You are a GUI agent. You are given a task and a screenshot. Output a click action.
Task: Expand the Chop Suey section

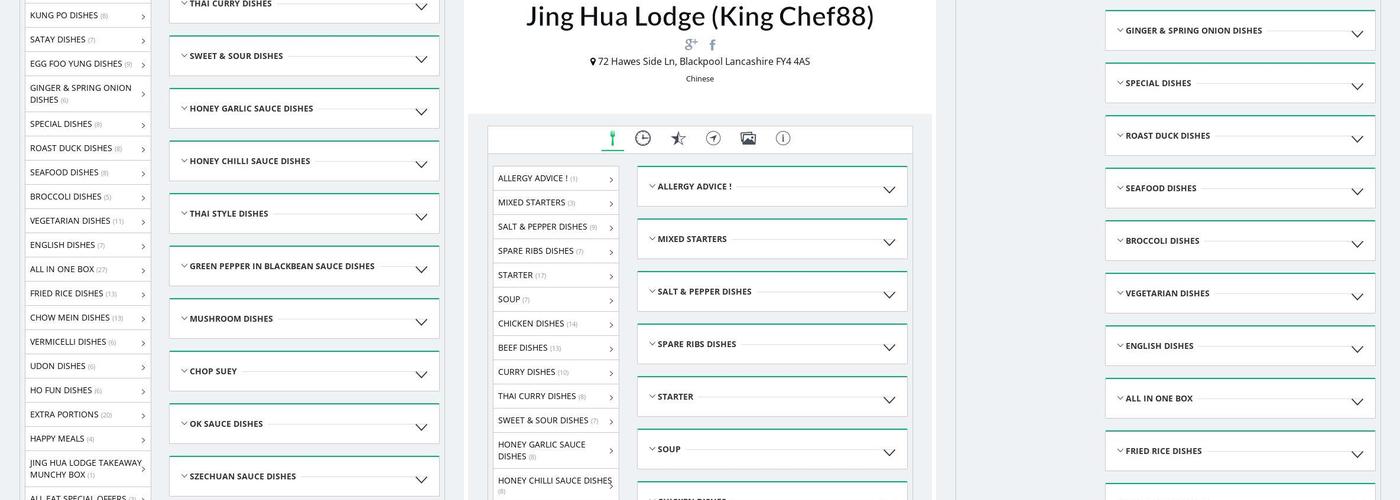304,372
